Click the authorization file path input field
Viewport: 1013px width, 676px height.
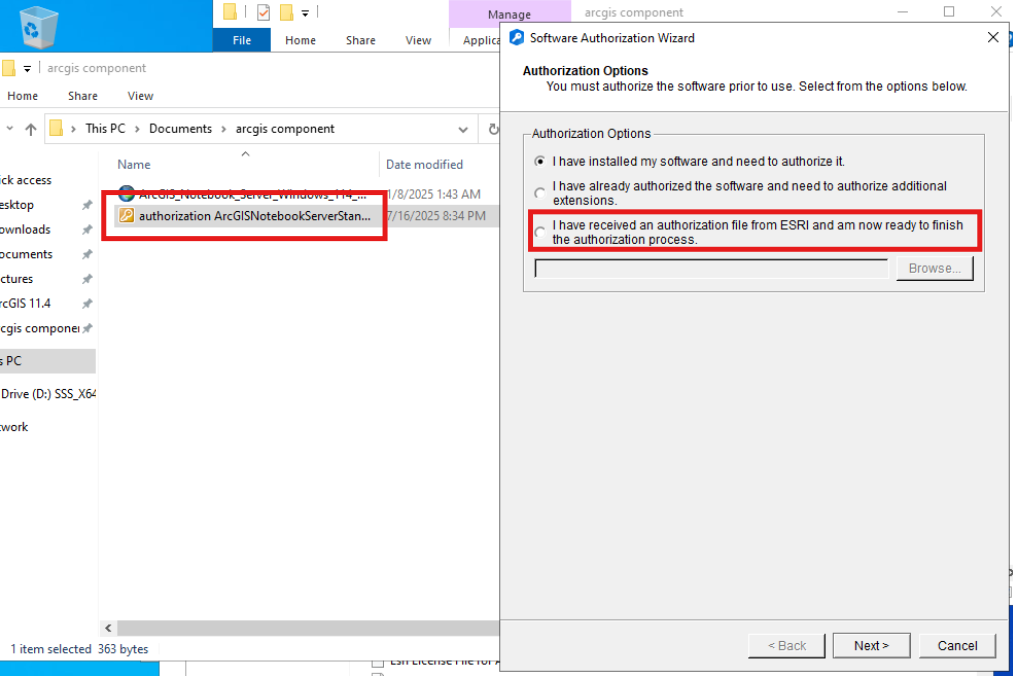711,268
